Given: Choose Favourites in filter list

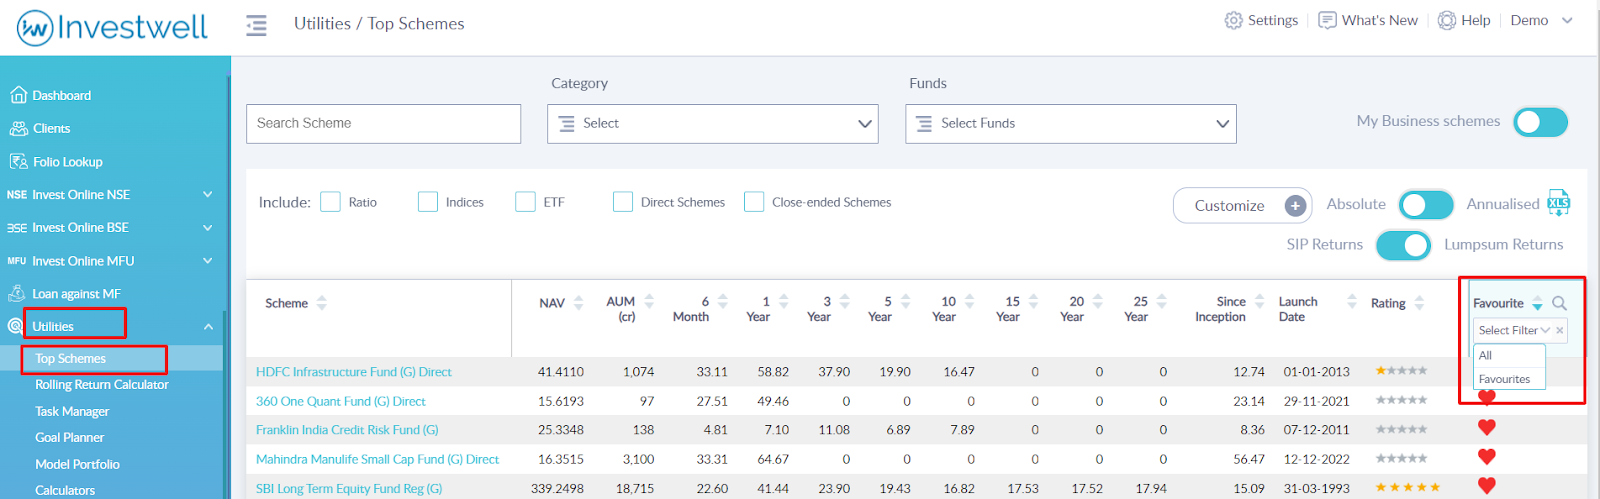Looking at the screenshot, I should click(1509, 379).
